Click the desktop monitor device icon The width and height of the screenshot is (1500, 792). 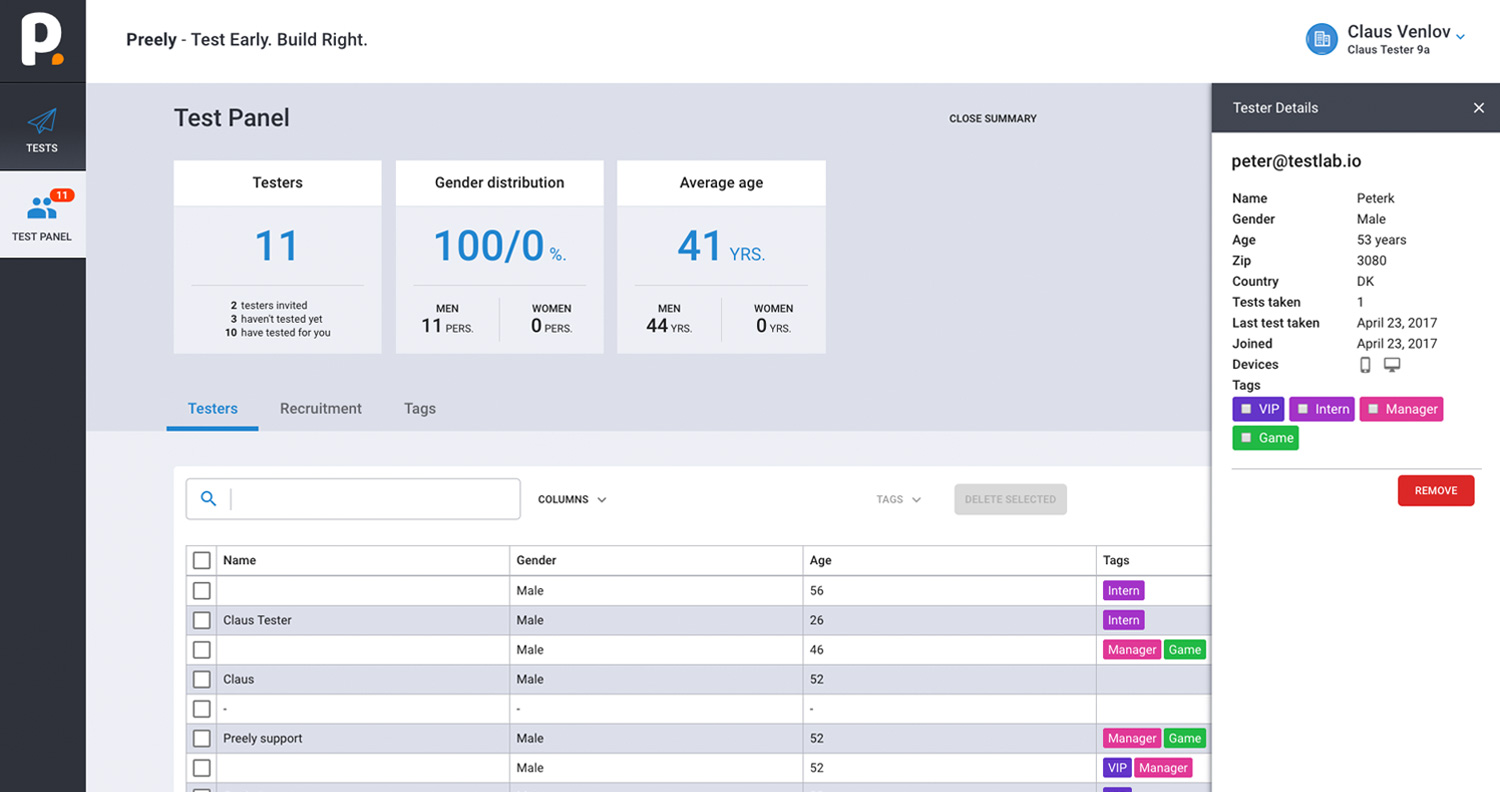coord(1392,364)
